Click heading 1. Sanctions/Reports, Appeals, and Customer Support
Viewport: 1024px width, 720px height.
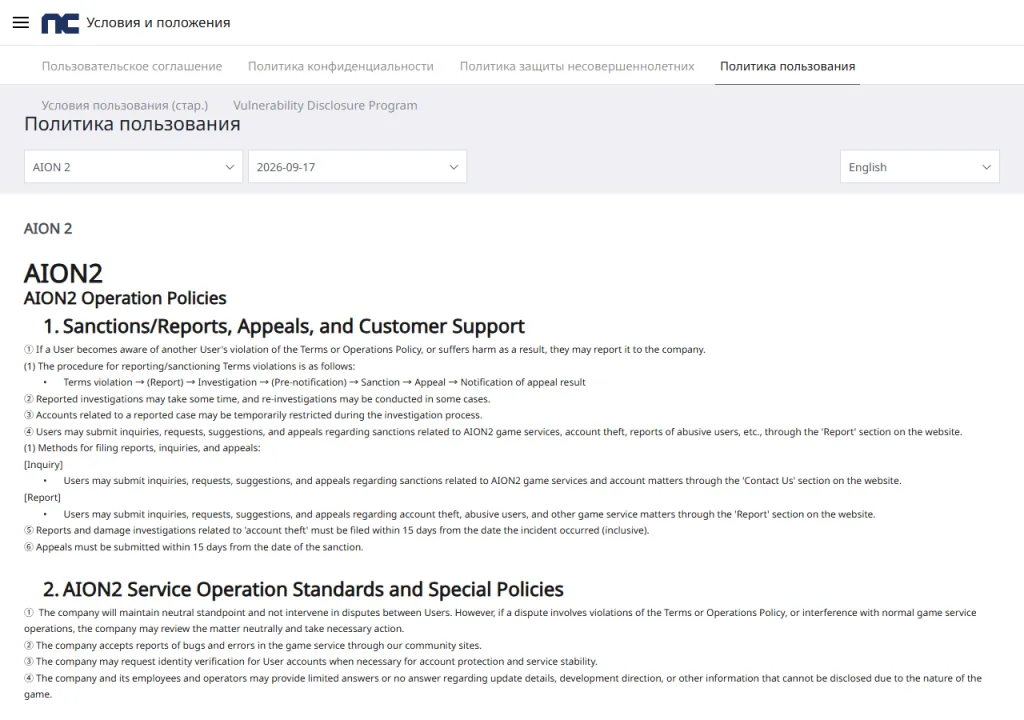click(x=284, y=326)
